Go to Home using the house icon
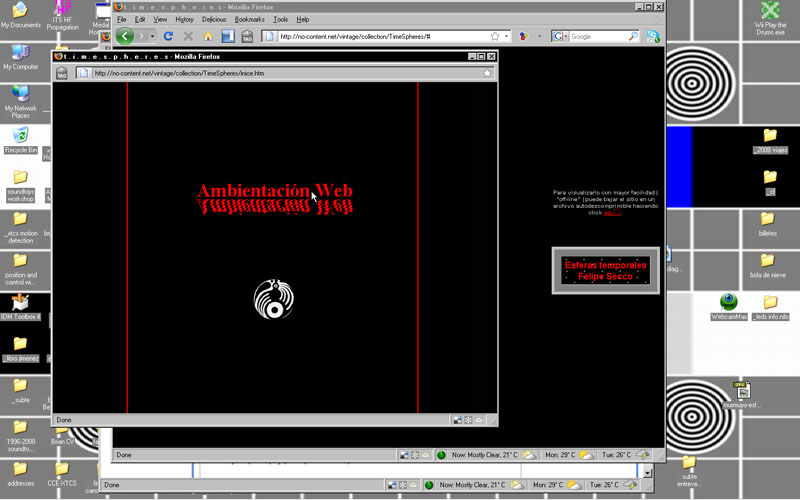Screen dimensions: 800x500 coord(208,36)
